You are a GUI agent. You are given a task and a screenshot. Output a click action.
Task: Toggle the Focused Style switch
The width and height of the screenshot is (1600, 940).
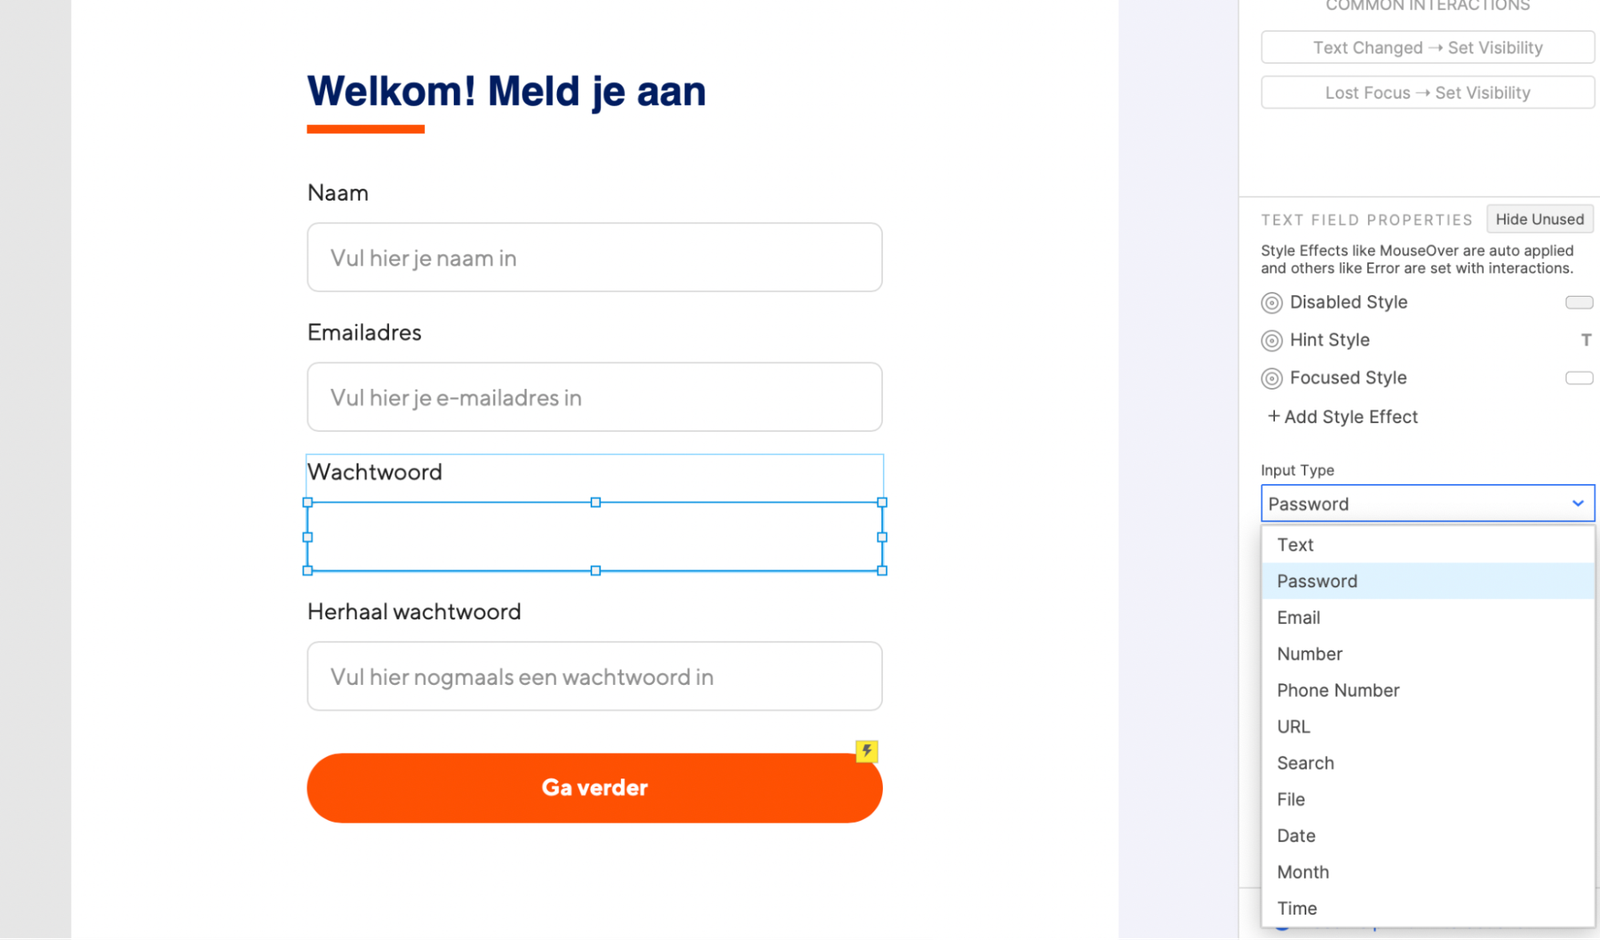1578,377
